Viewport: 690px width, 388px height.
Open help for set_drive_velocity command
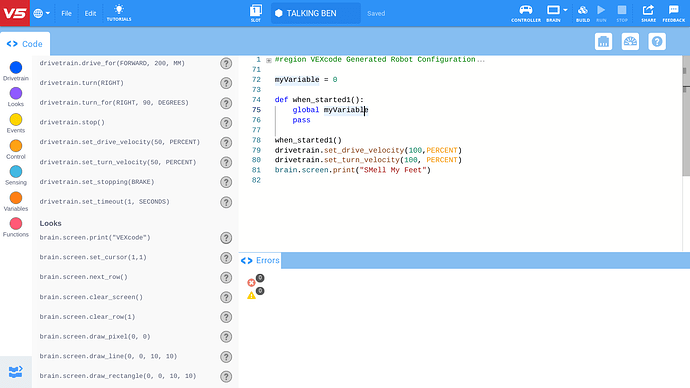[226, 143]
